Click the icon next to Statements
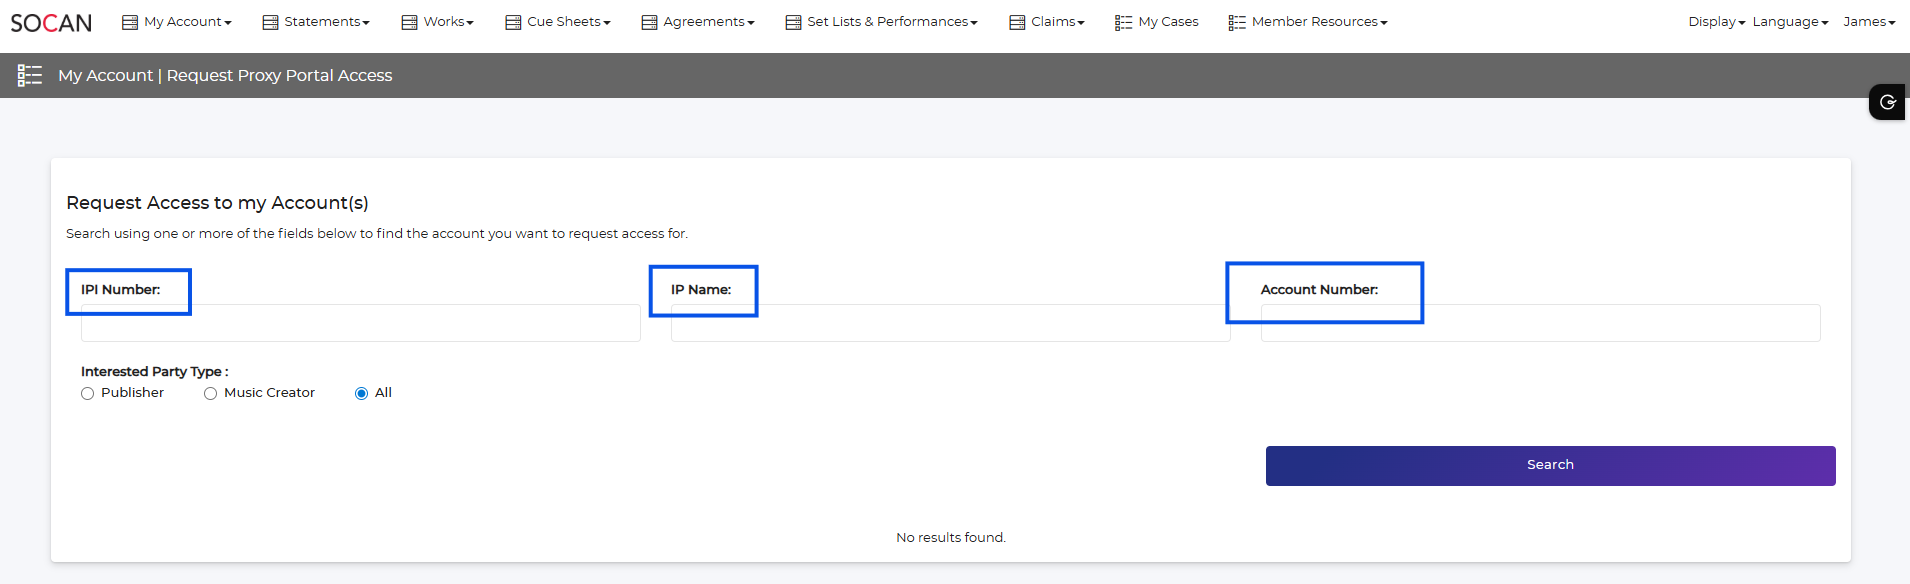The image size is (1910, 584). 270,22
